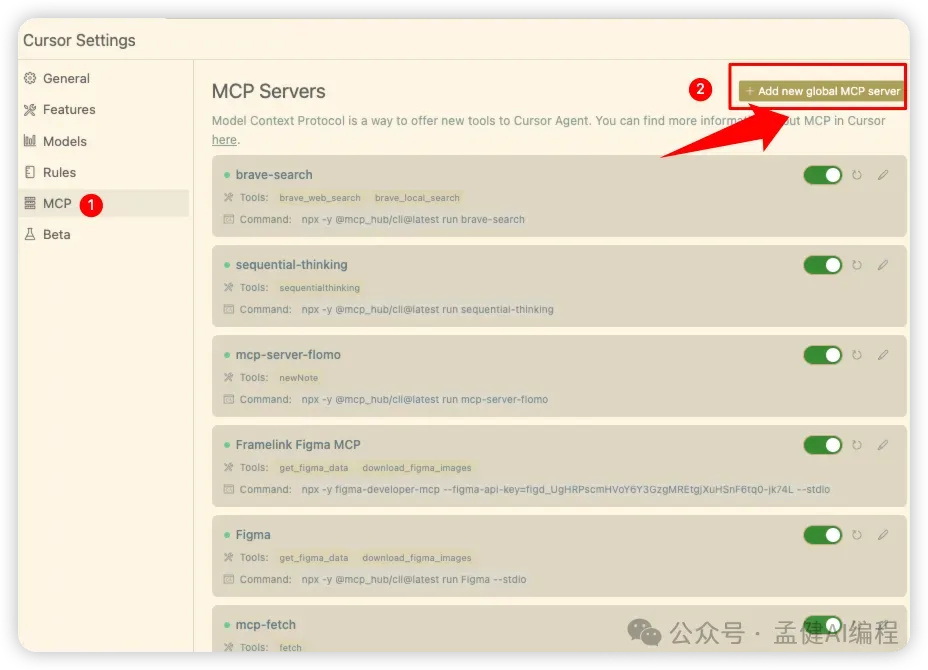Select the sequentialthinking tool tag
The width and height of the screenshot is (928, 670).
tap(320, 288)
